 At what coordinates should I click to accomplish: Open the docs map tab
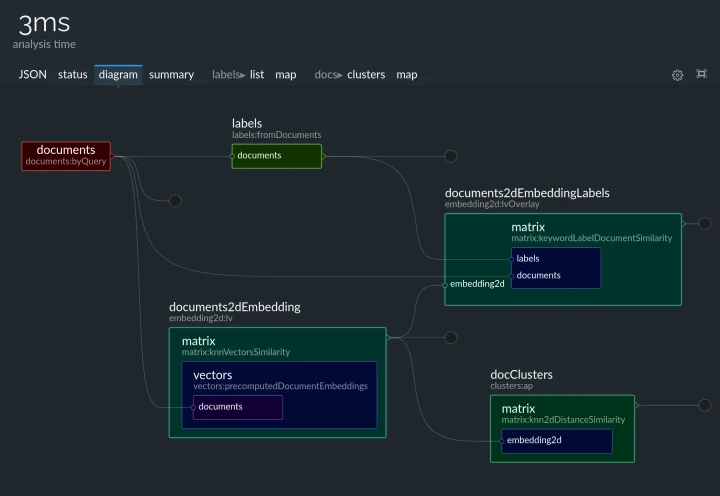(x=407, y=75)
